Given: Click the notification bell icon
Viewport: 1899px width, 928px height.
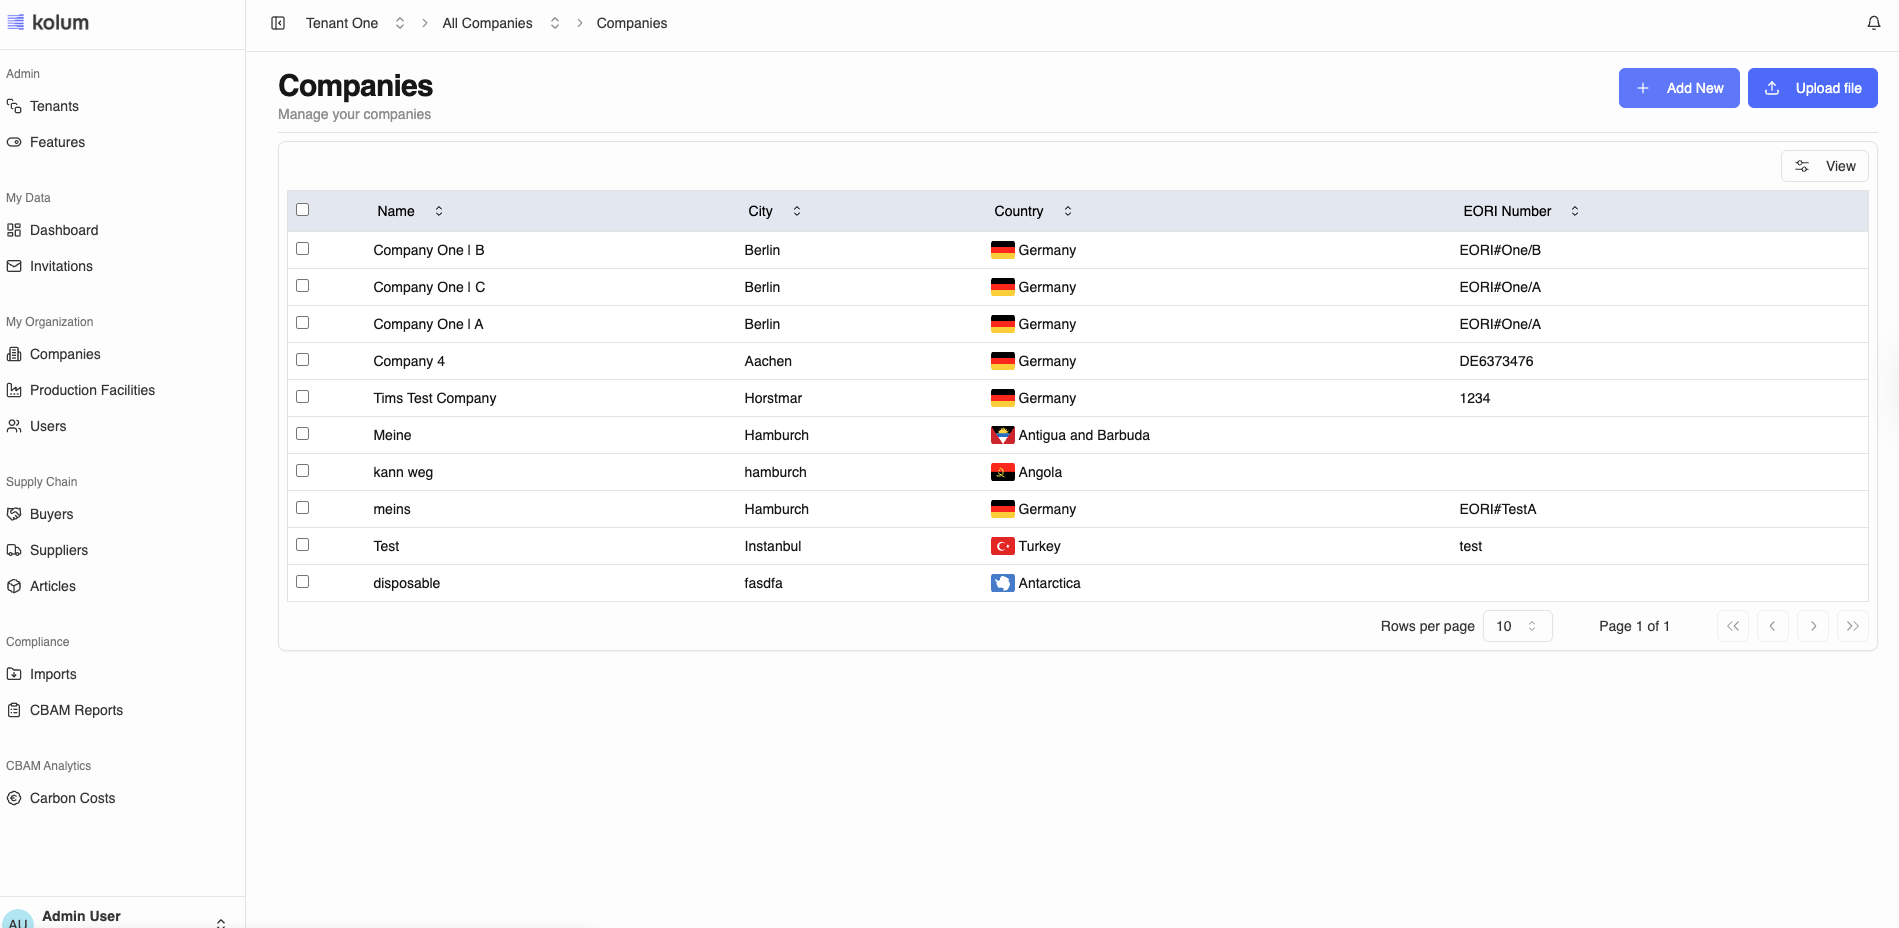Looking at the screenshot, I should (x=1873, y=23).
